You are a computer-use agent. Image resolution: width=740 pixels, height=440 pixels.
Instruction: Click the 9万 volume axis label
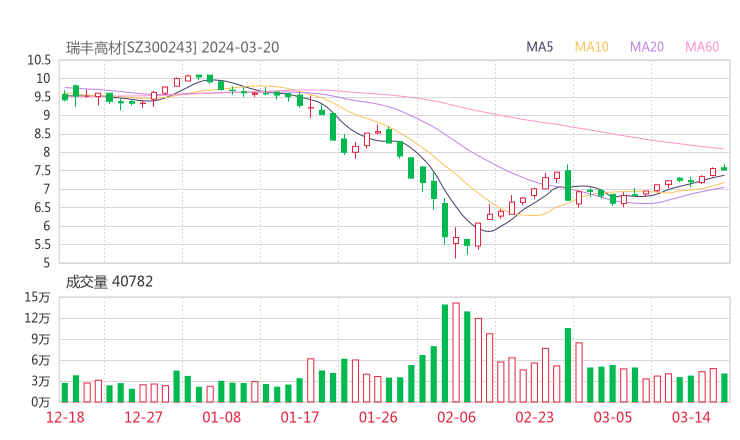click(41, 339)
